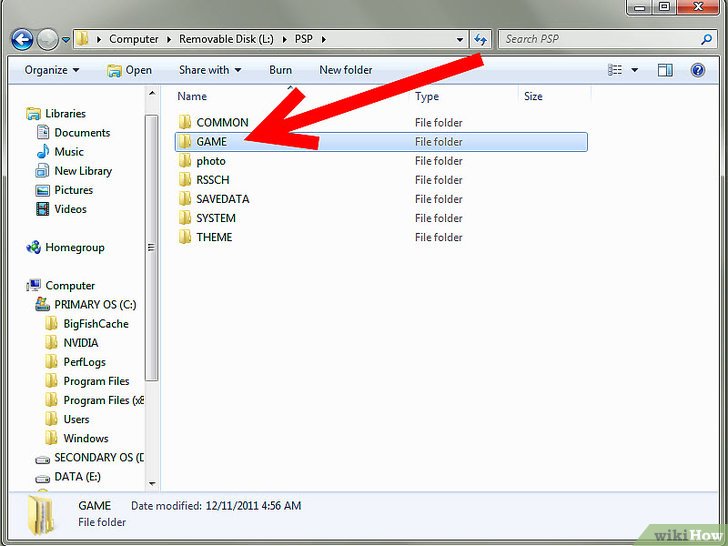
Task: Select the COMMON folder icon
Action: [185, 122]
